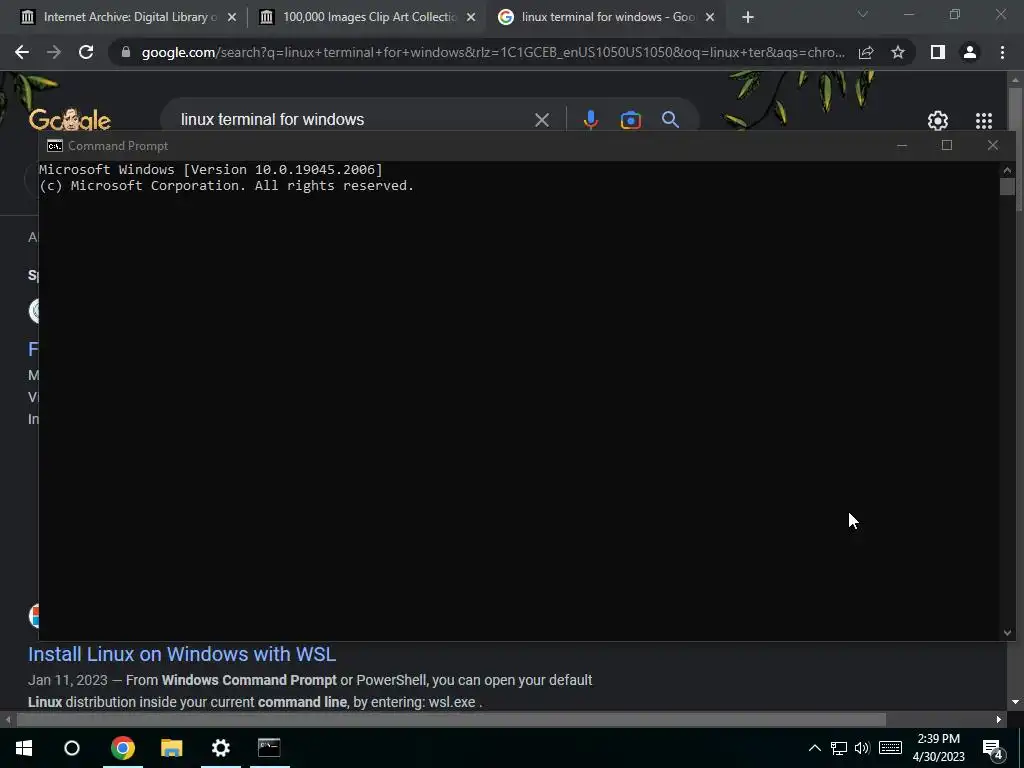Search by voice microphone icon
1024x768 pixels.
tap(590, 120)
